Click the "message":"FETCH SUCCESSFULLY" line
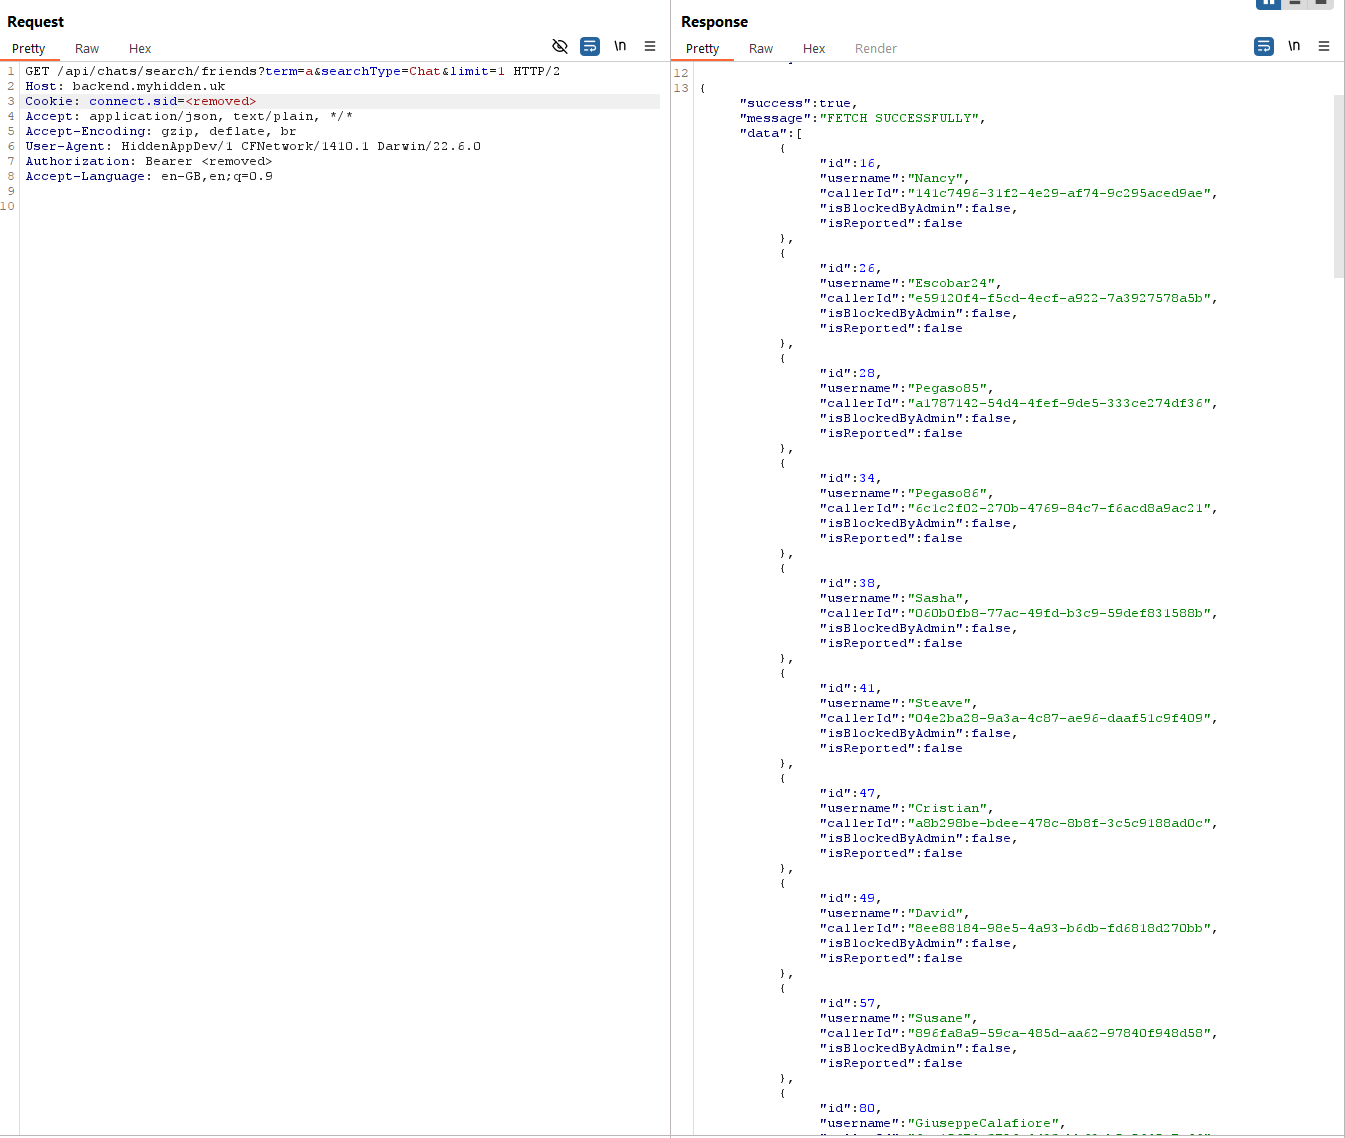 pyautogui.click(x=862, y=118)
